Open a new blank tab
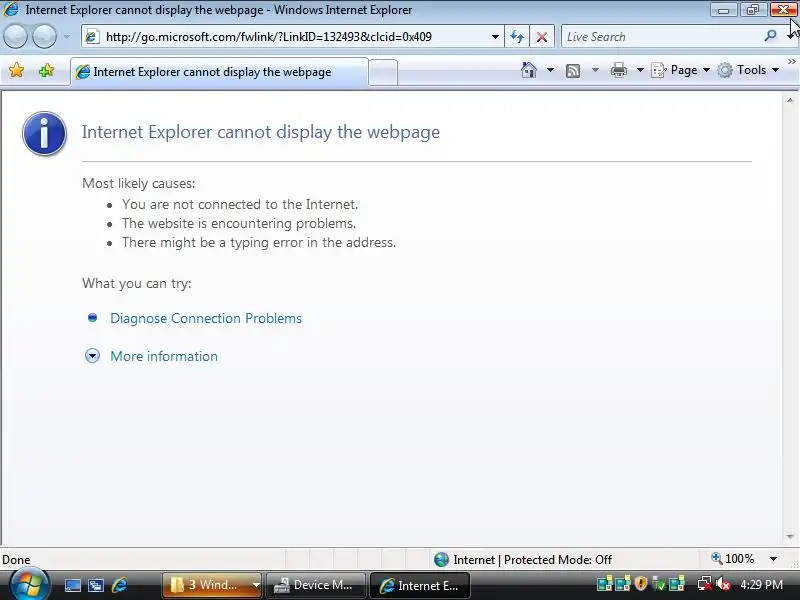The height and width of the screenshot is (600, 800). pyautogui.click(x=383, y=72)
